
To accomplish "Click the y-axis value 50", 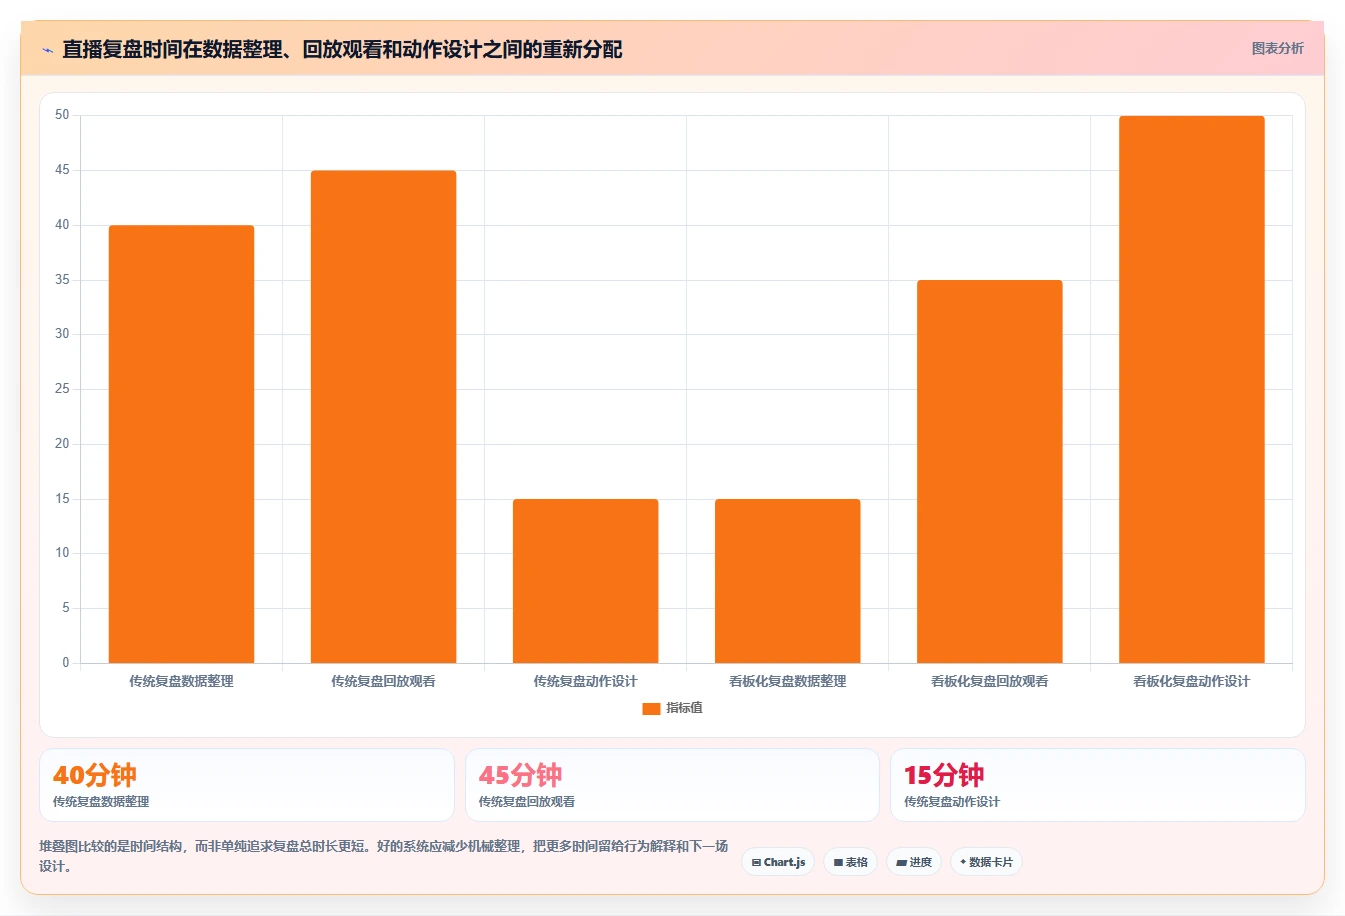I will (62, 115).
